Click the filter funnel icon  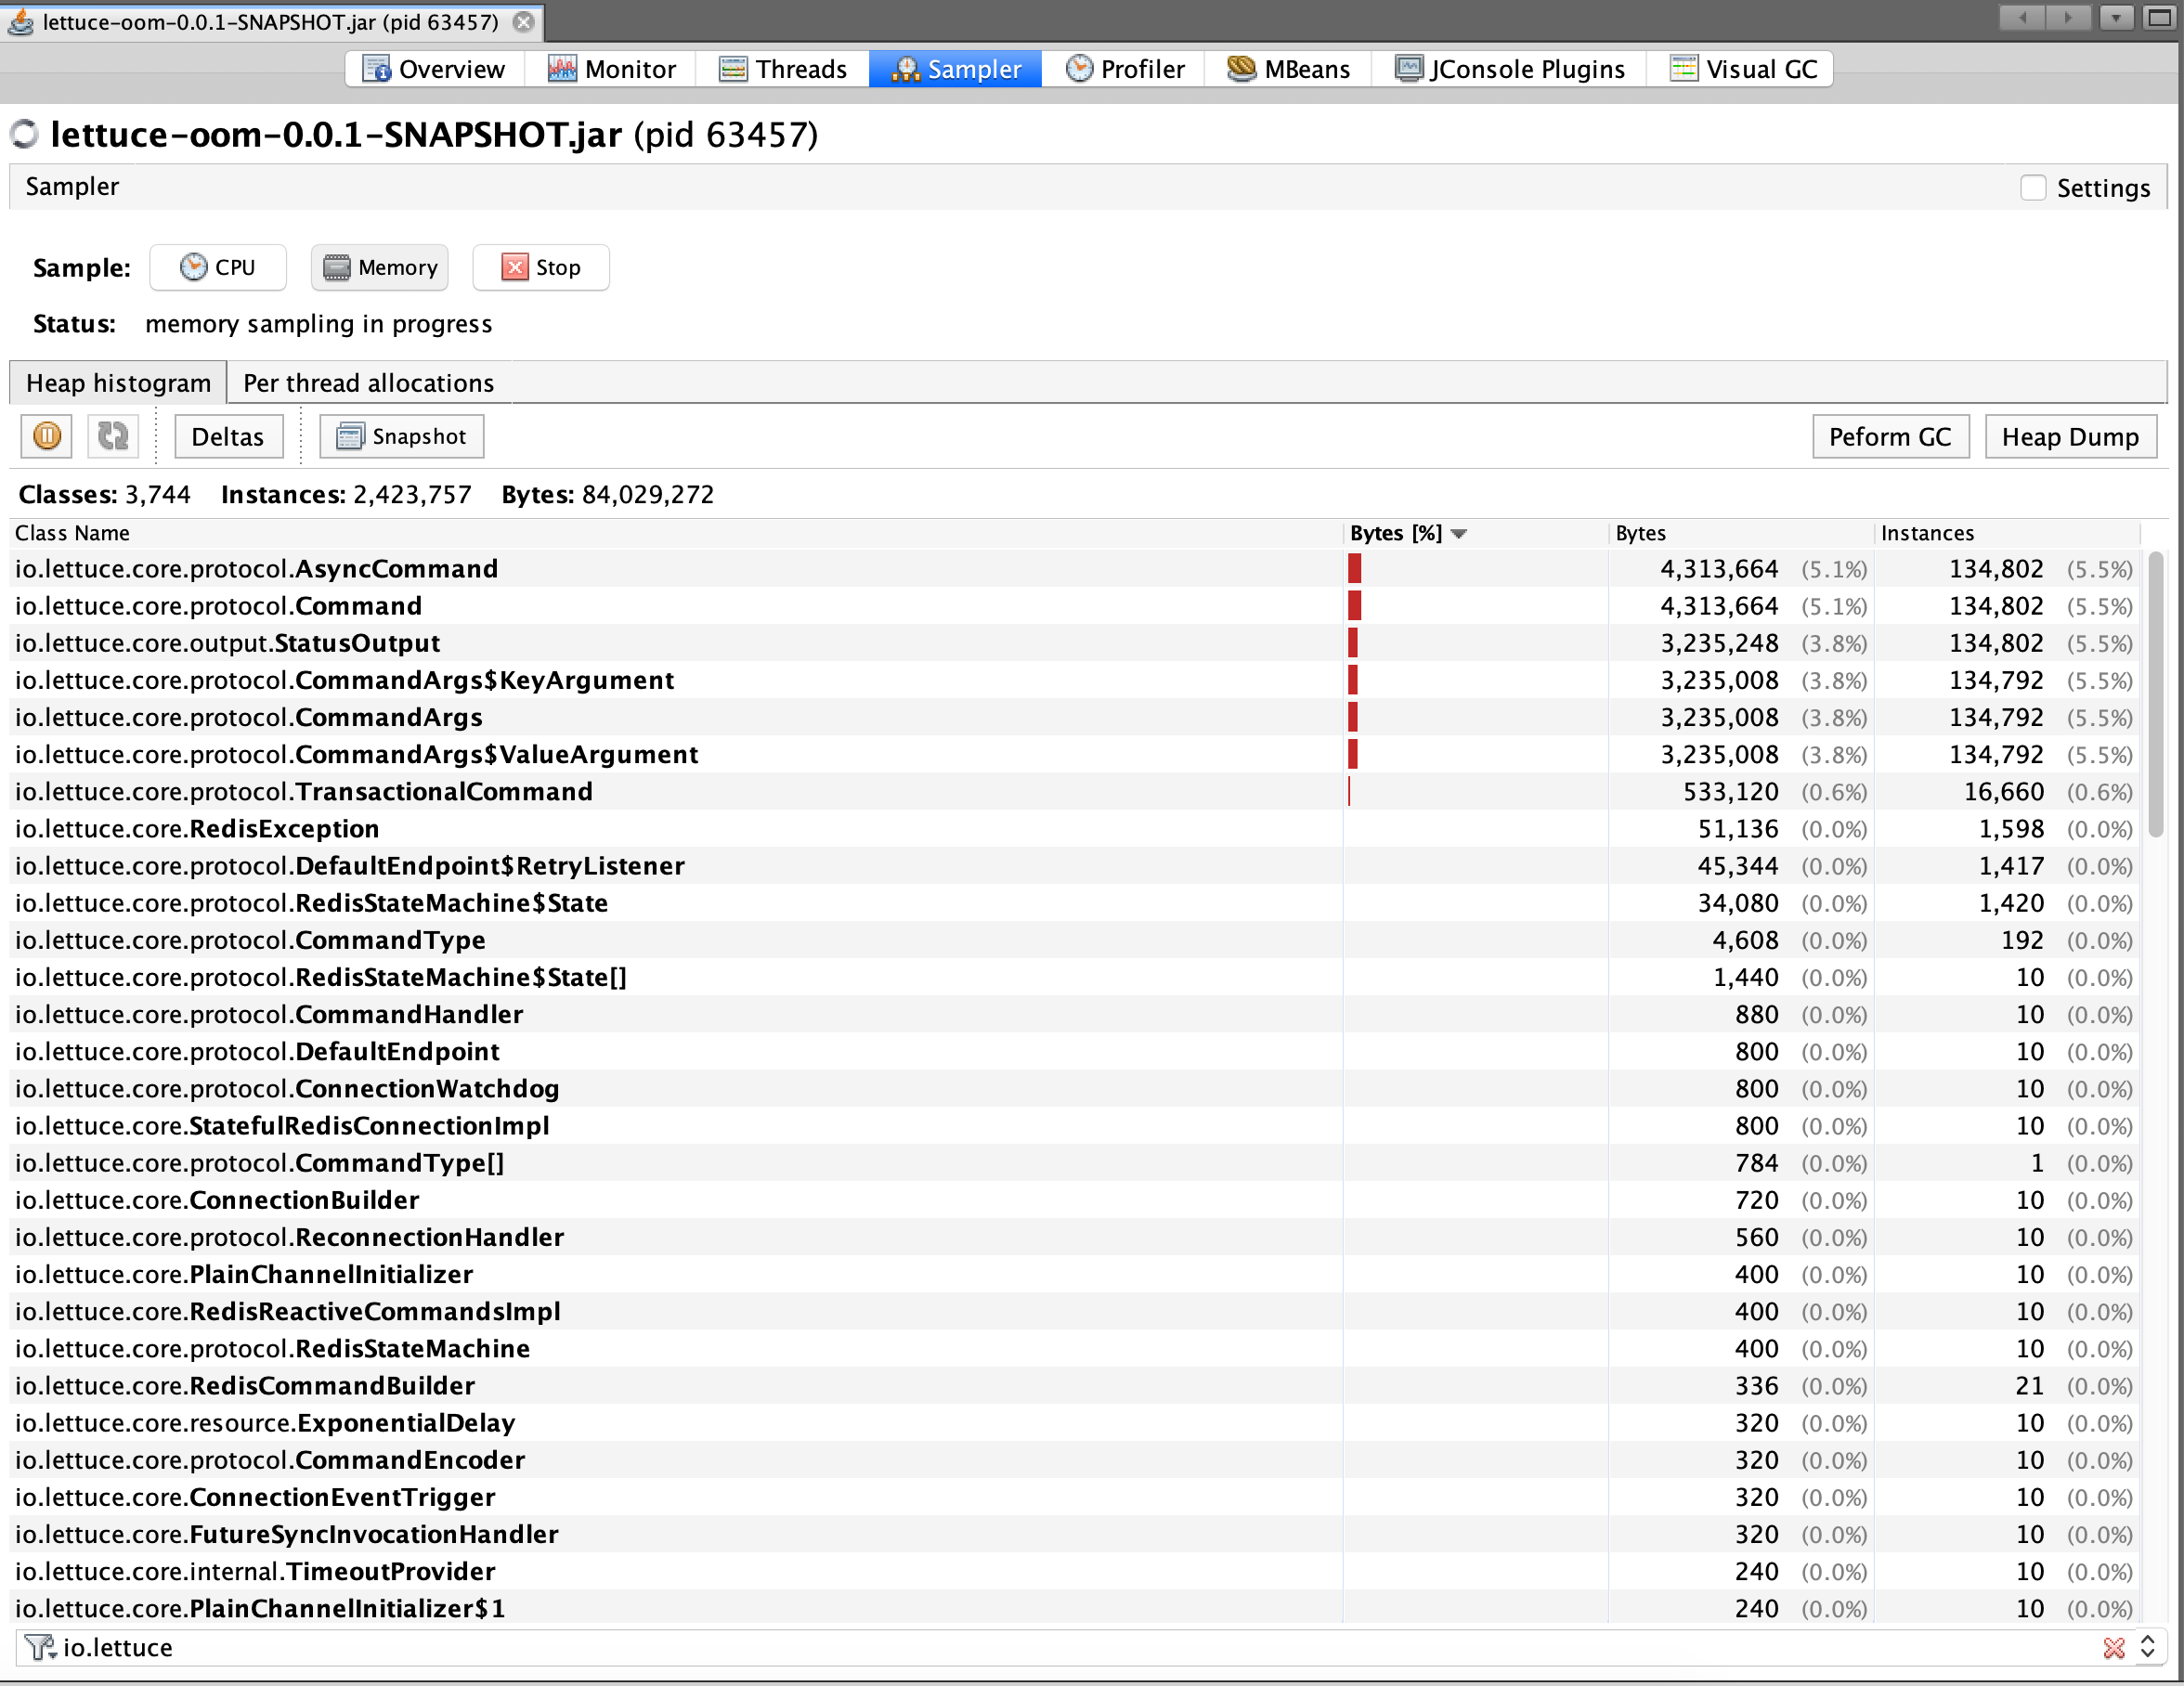tap(39, 1647)
